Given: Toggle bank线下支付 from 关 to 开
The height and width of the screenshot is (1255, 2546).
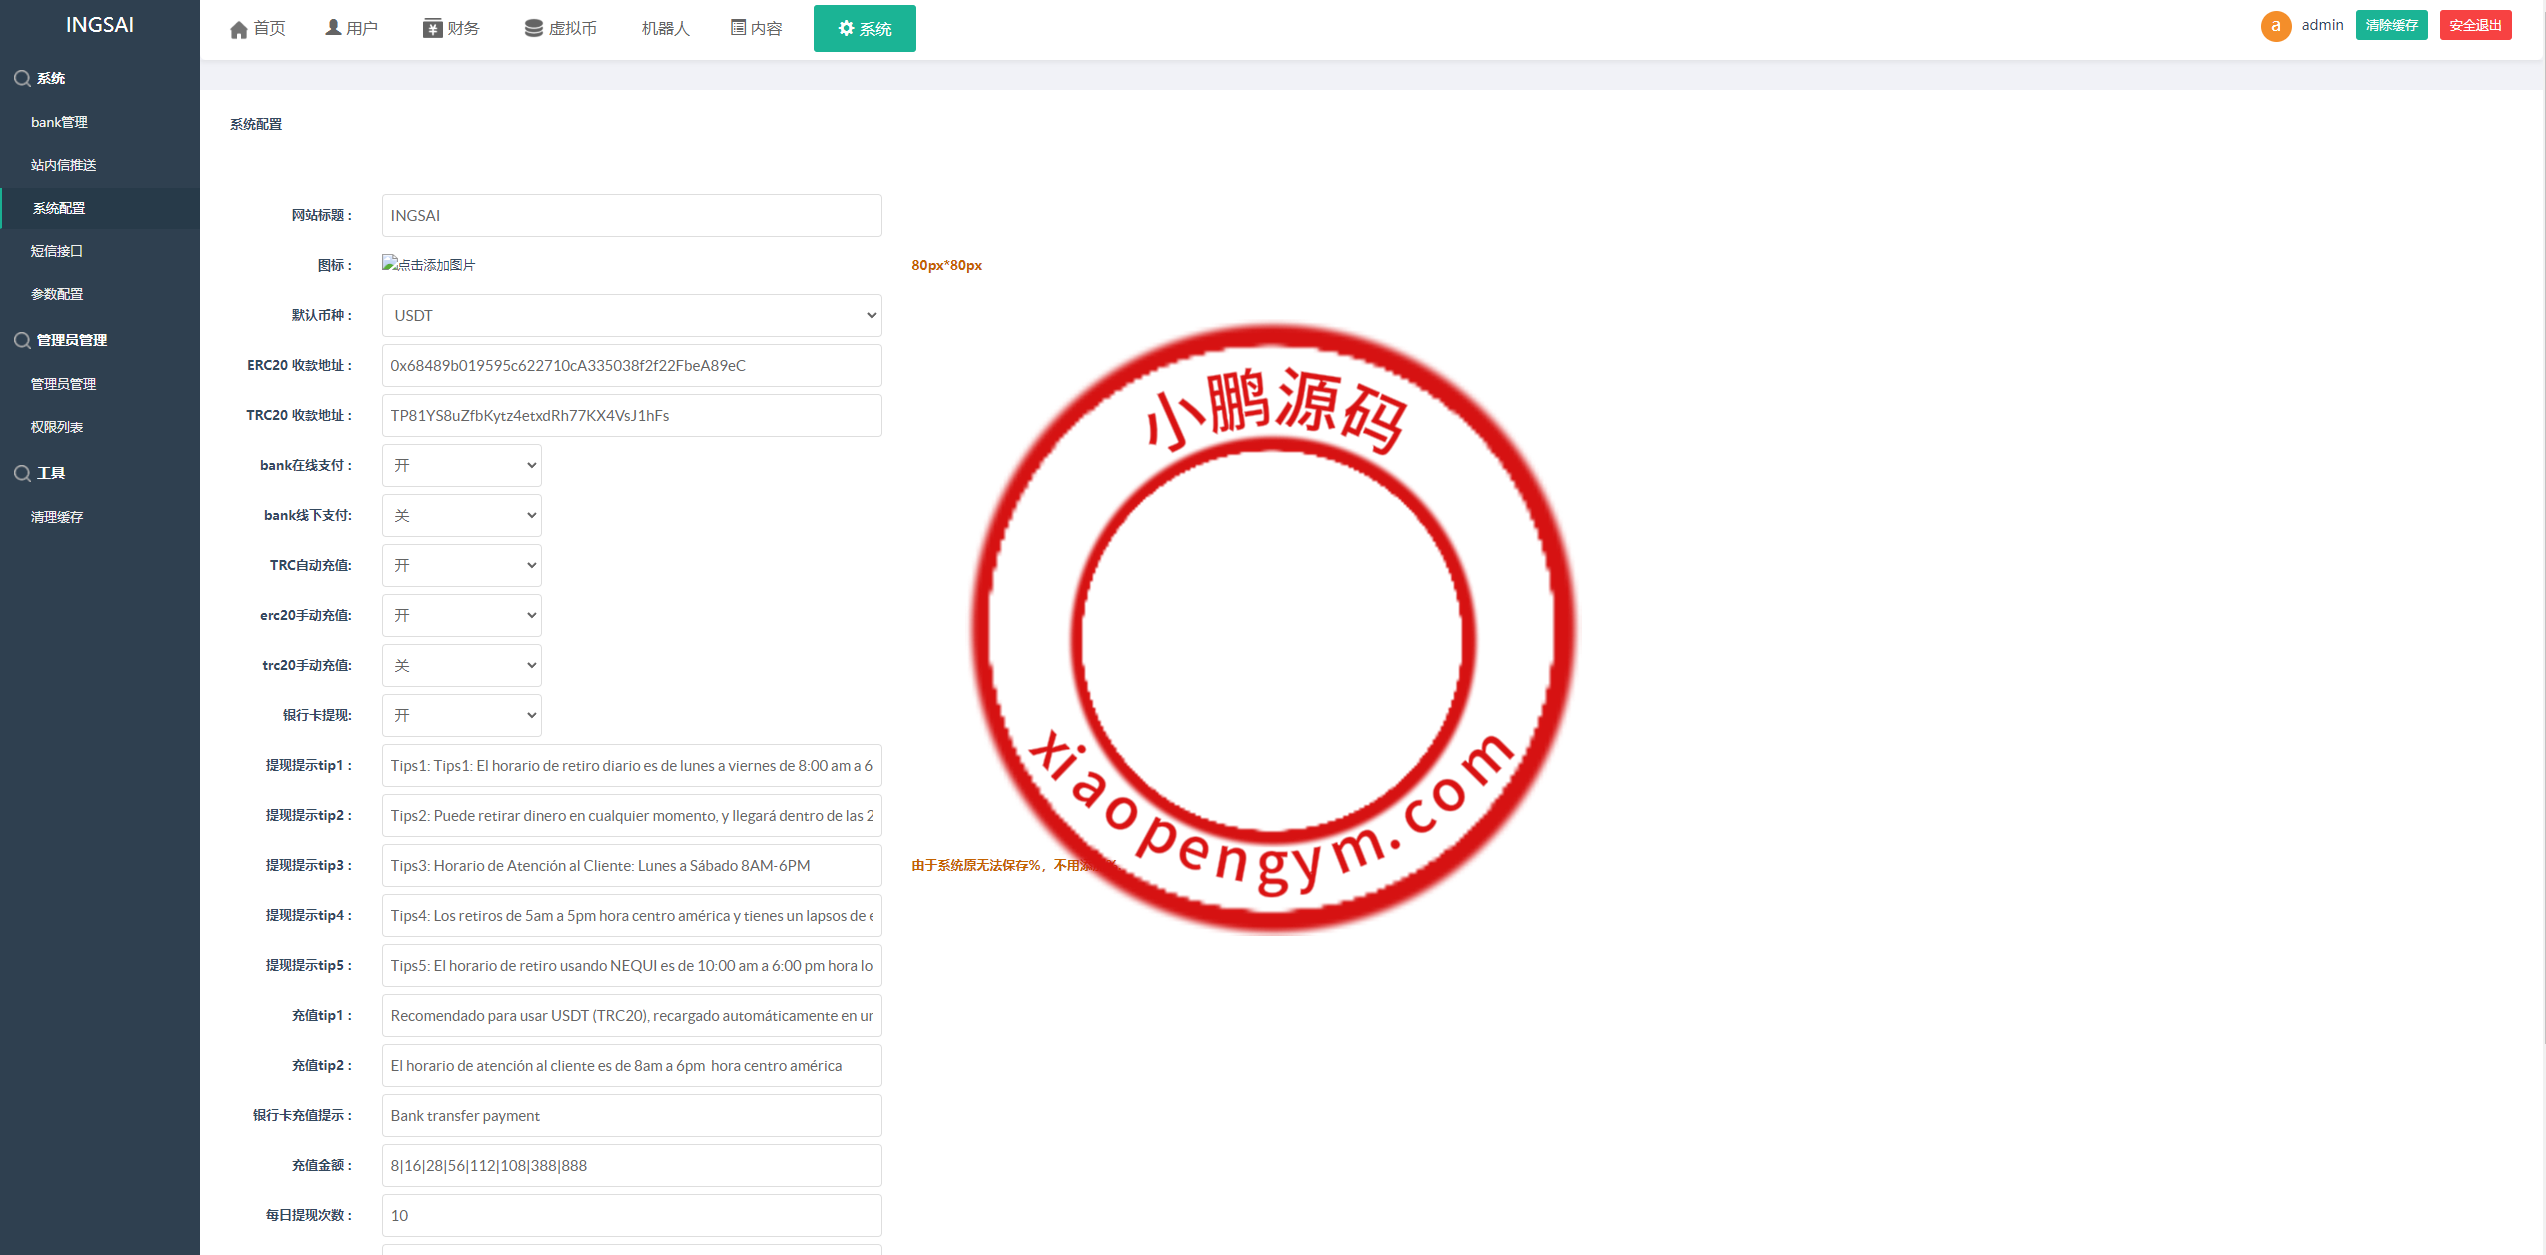Looking at the screenshot, I should [460, 515].
